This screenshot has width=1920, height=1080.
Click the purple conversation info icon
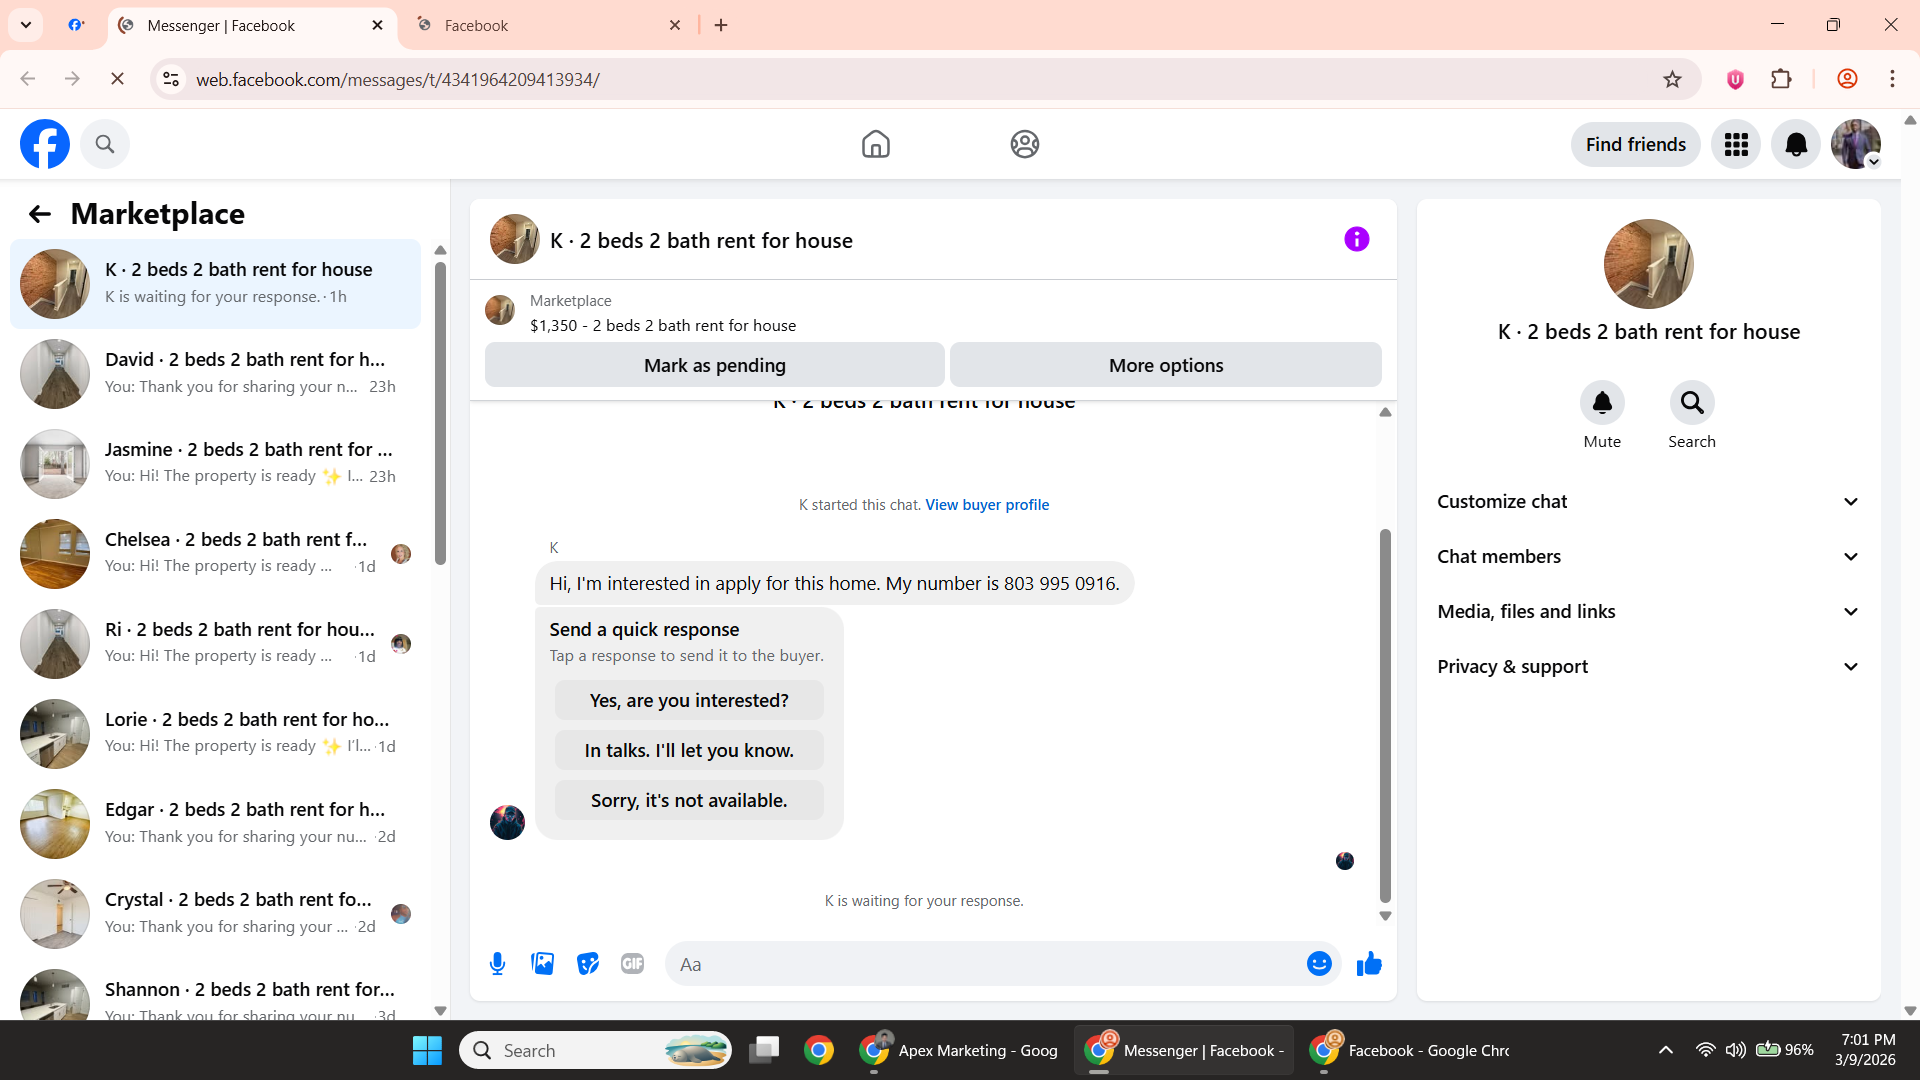point(1356,239)
